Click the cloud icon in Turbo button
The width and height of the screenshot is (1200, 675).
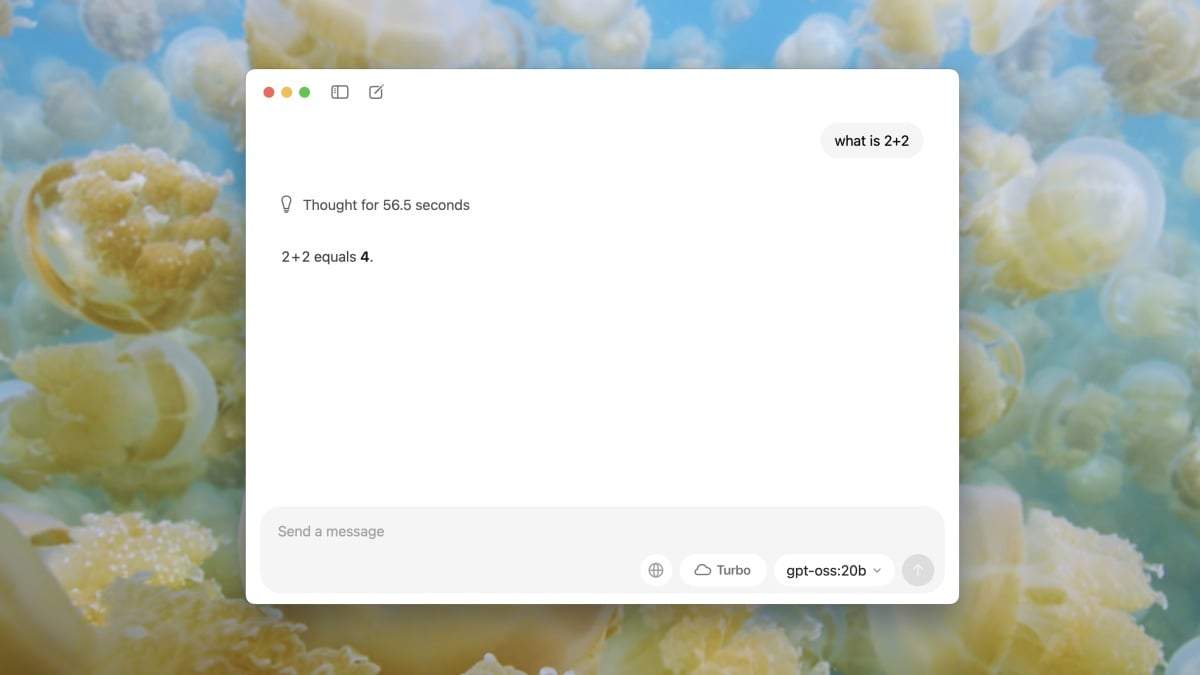703,570
